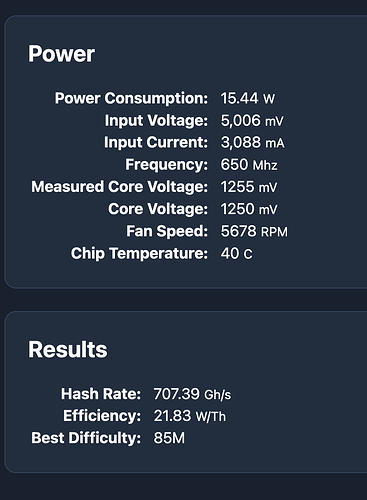The image size is (367, 500).
Task: Click the 650 Mhz frequency value
Action: coord(249,165)
